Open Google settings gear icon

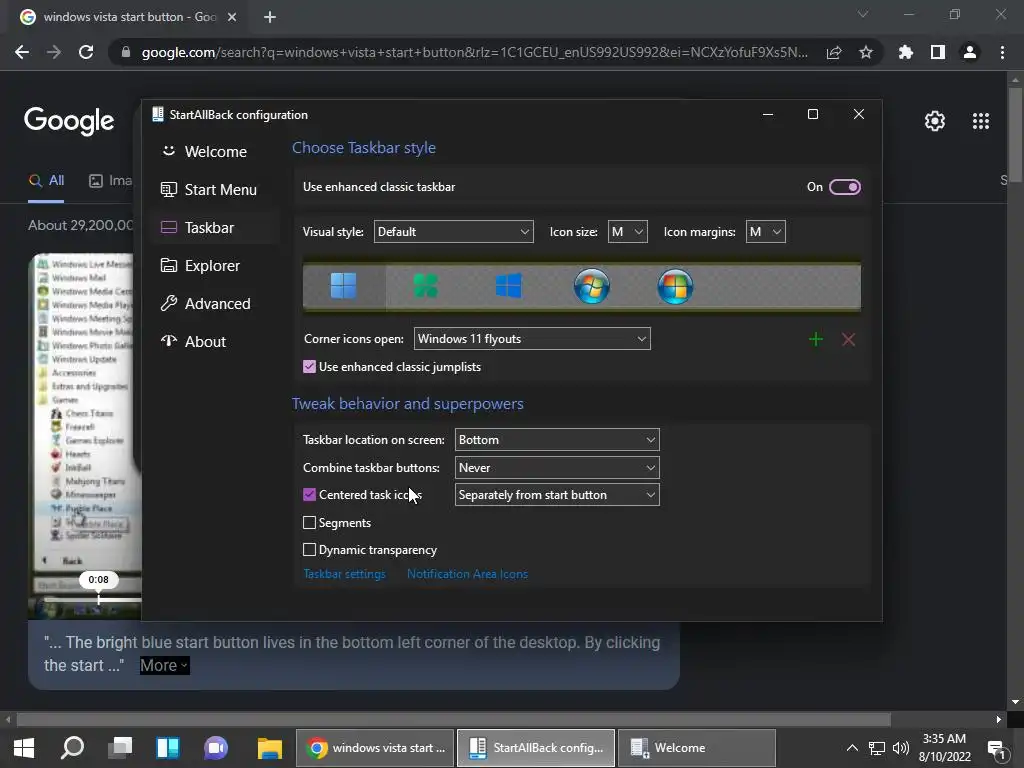tap(935, 121)
